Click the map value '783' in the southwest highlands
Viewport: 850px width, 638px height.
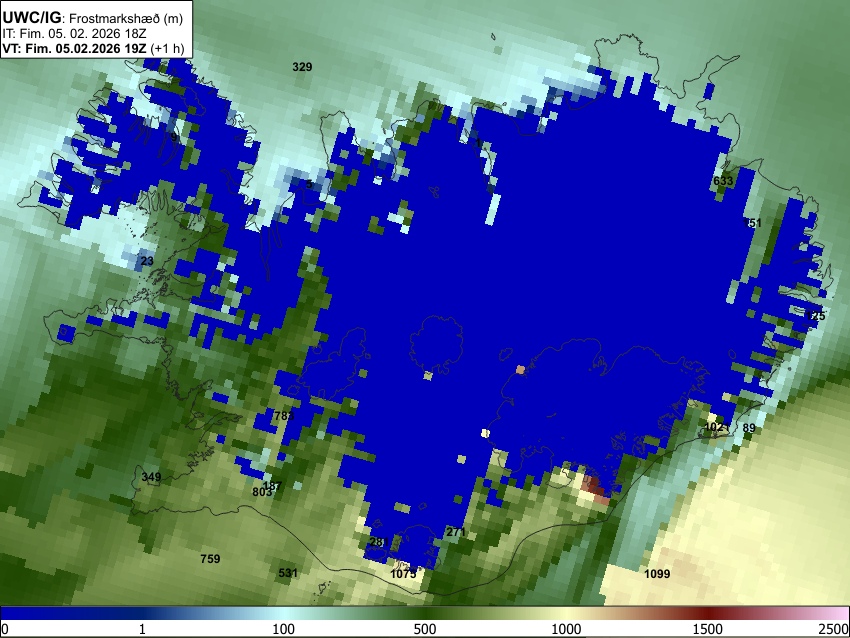point(284,416)
